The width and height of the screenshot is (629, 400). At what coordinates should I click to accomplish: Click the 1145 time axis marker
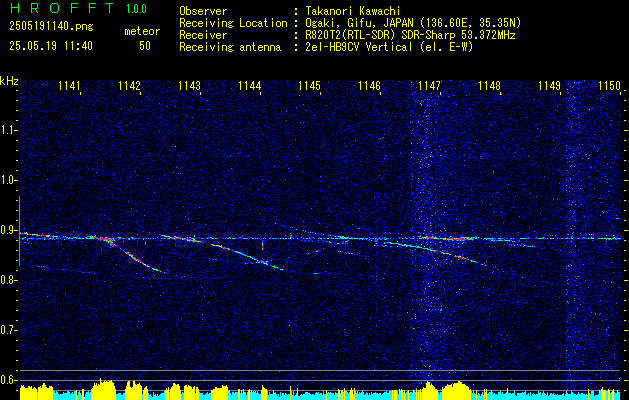(309, 85)
